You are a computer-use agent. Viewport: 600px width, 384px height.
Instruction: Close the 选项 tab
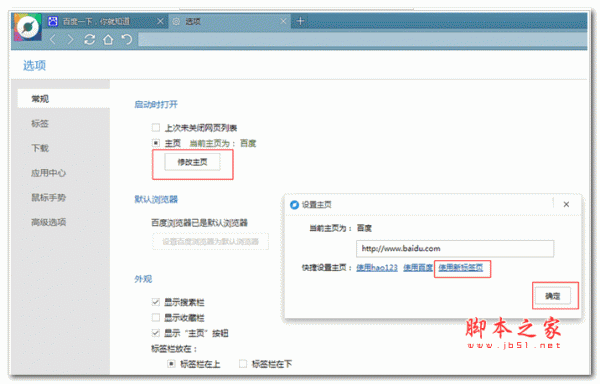[x=283, y=21]
